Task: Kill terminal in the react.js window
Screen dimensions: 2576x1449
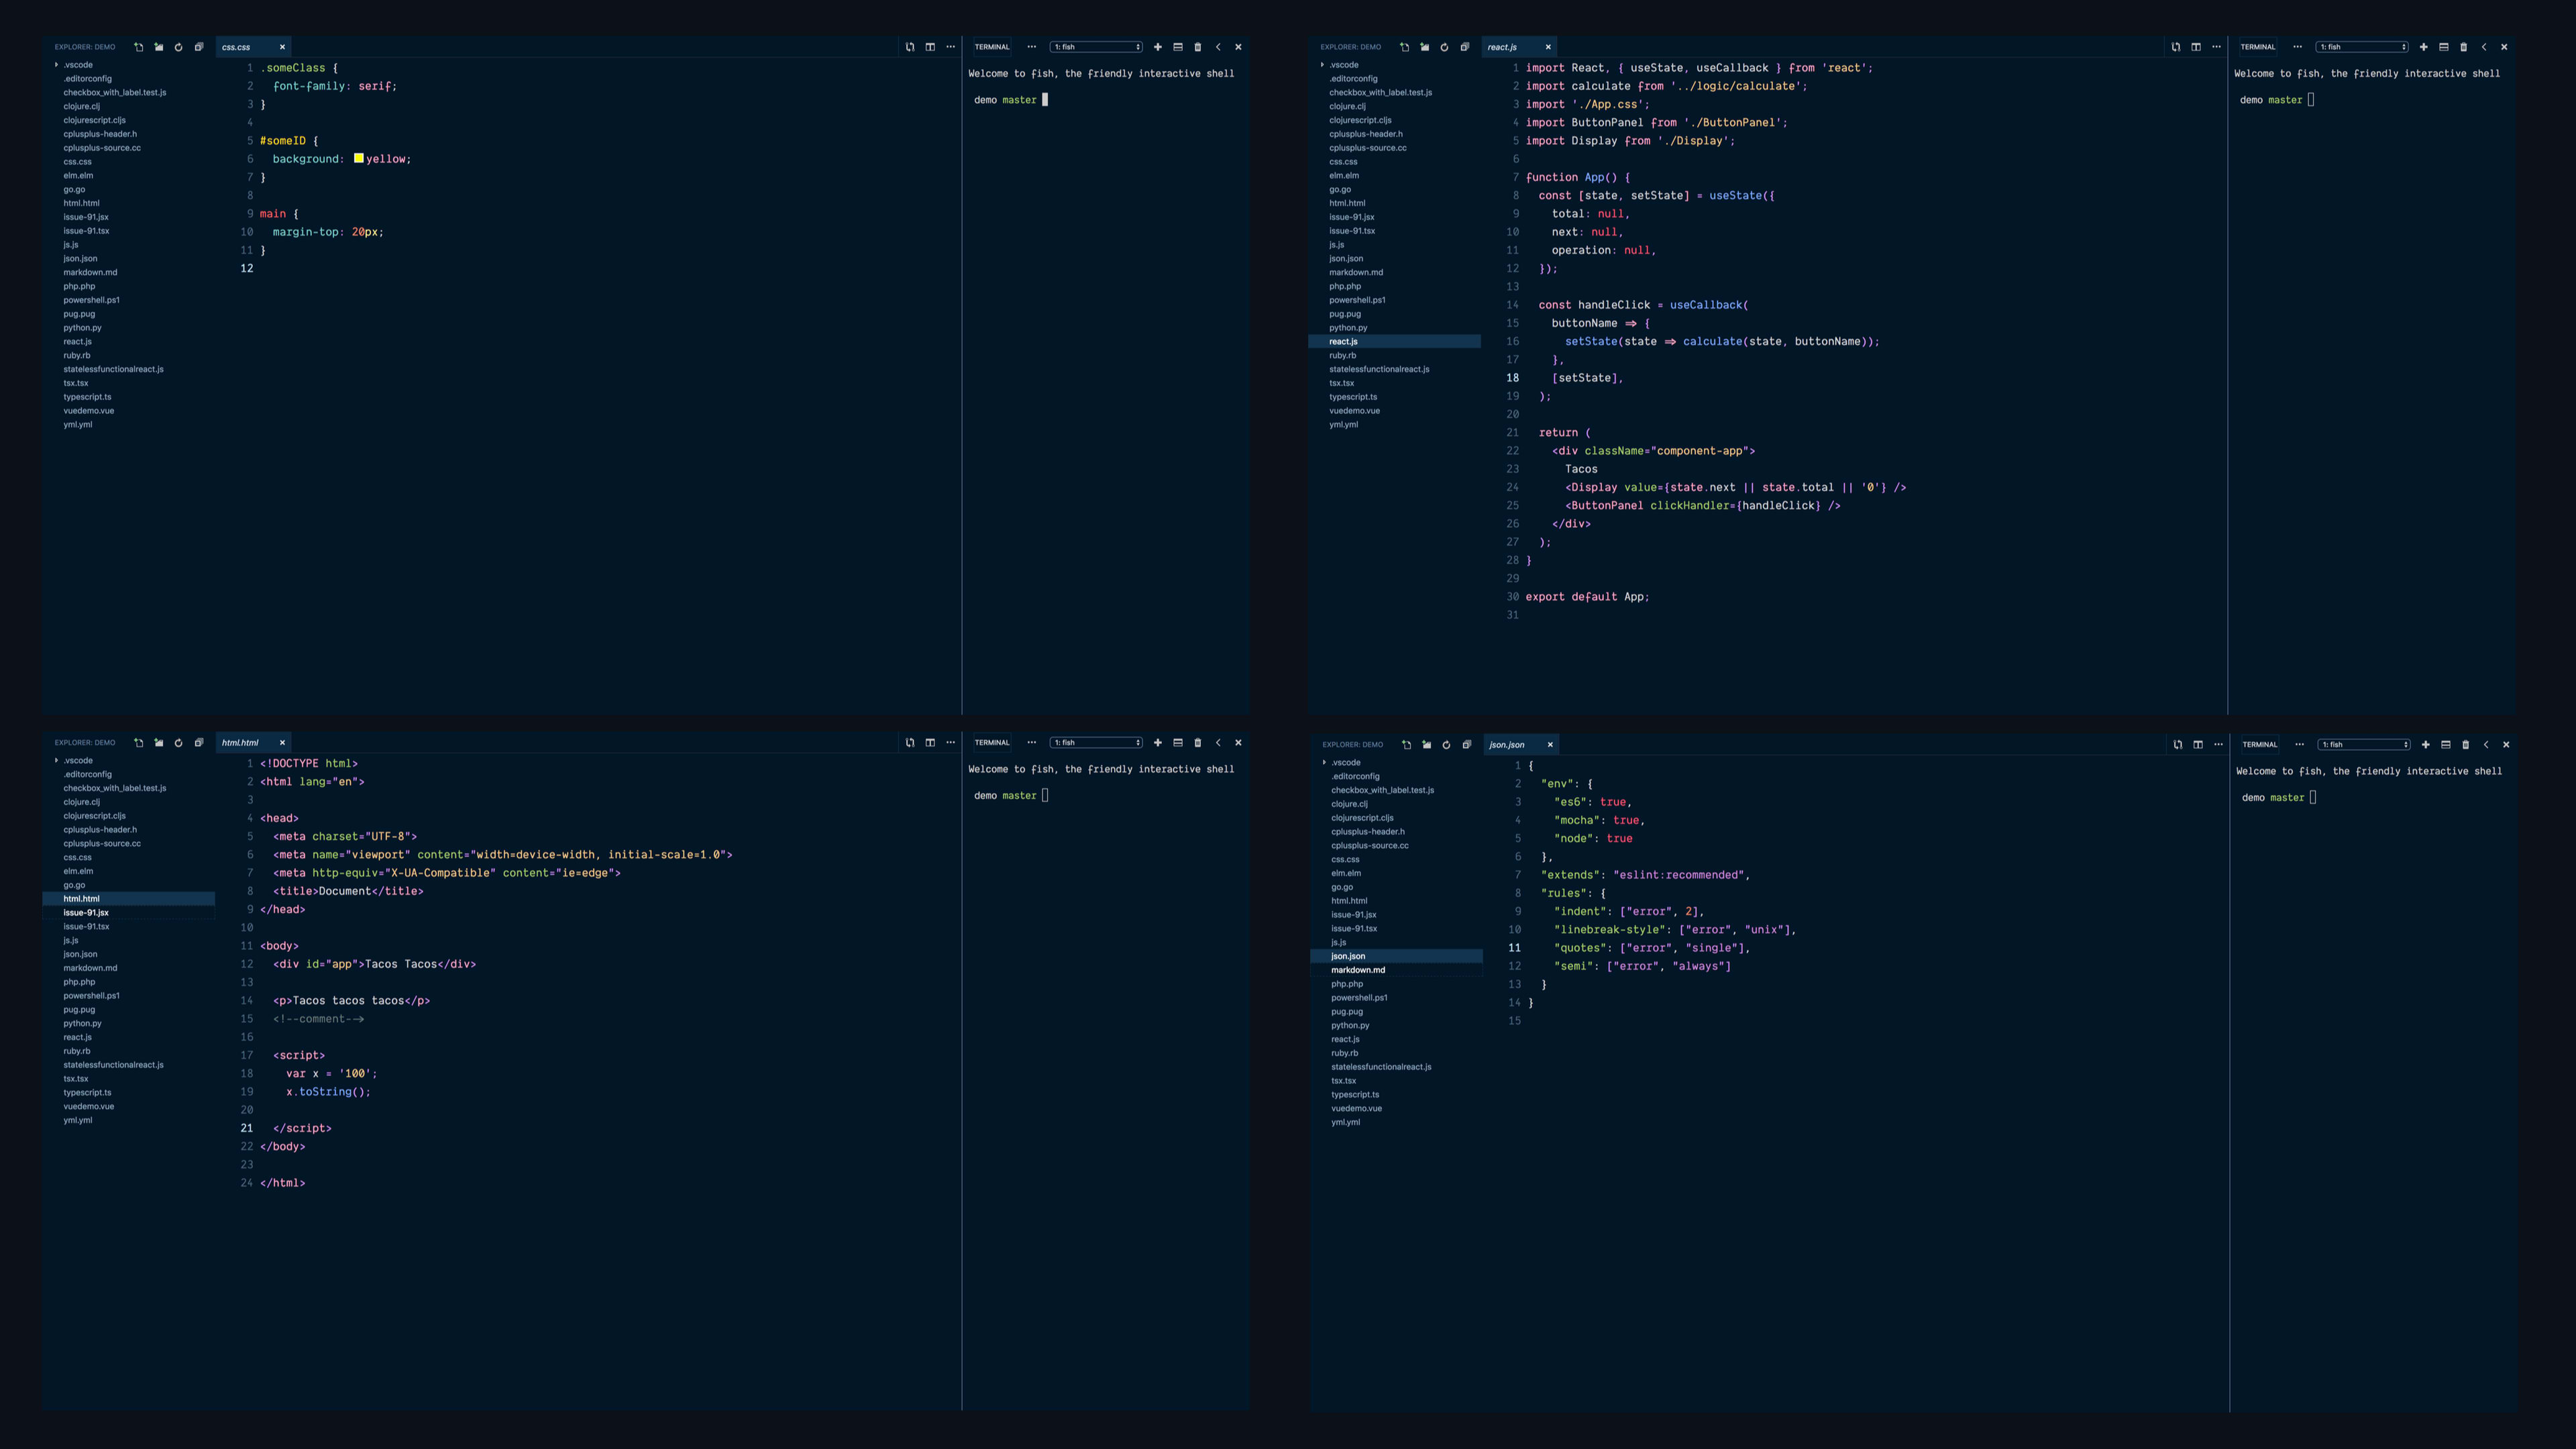Action: (x=2464, y=47)
